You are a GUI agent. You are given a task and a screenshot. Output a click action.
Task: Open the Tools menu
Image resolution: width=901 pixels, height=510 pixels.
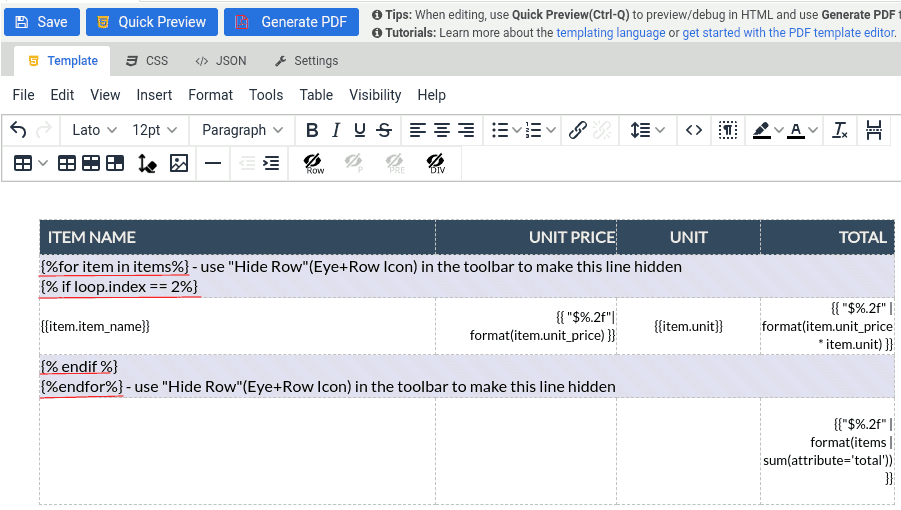pyautogui.click(x=266, y=95)
